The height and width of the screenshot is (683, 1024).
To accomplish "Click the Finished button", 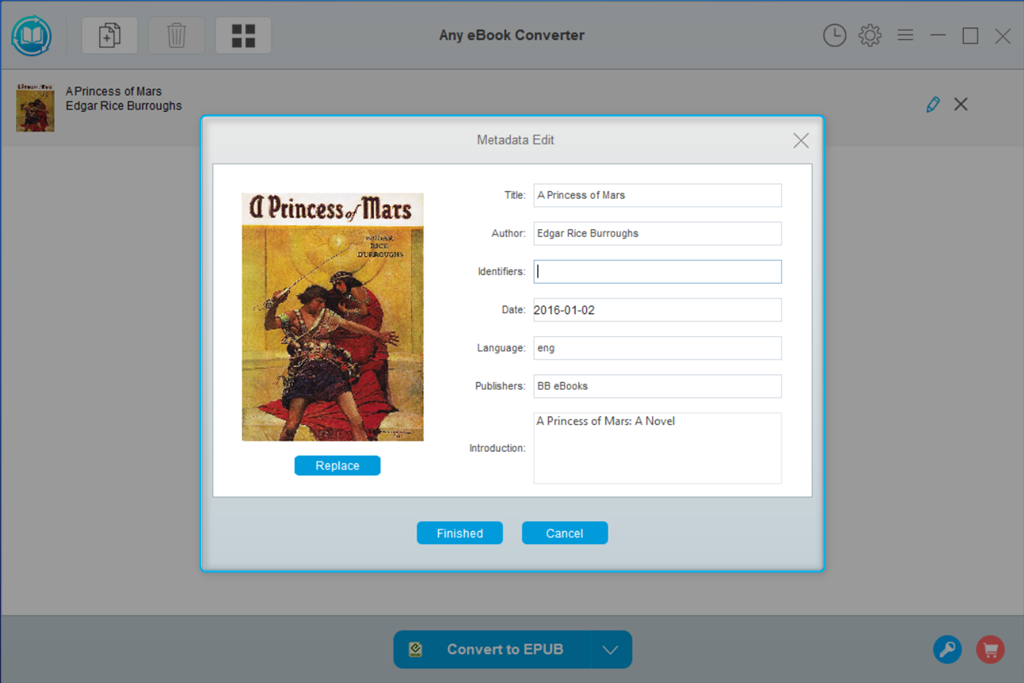I will pos(460,533).
